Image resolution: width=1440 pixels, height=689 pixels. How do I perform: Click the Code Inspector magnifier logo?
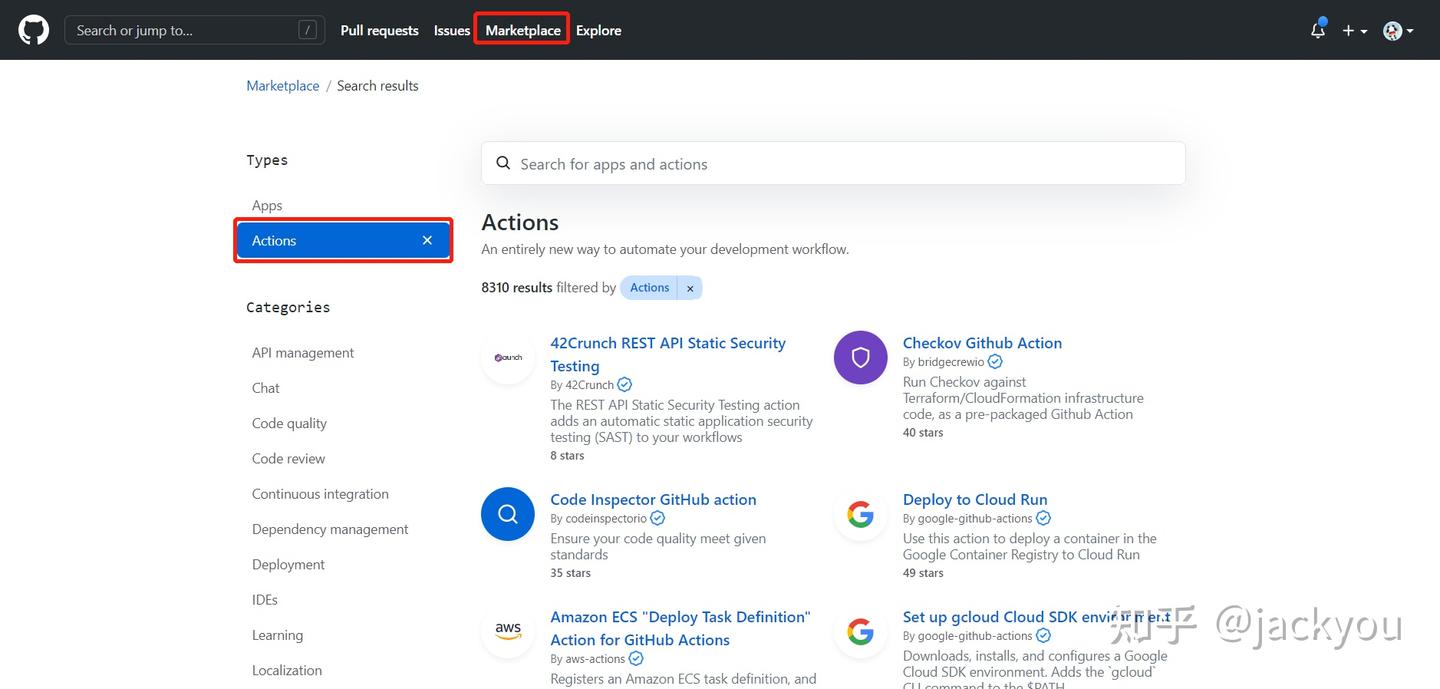point(507,514)
